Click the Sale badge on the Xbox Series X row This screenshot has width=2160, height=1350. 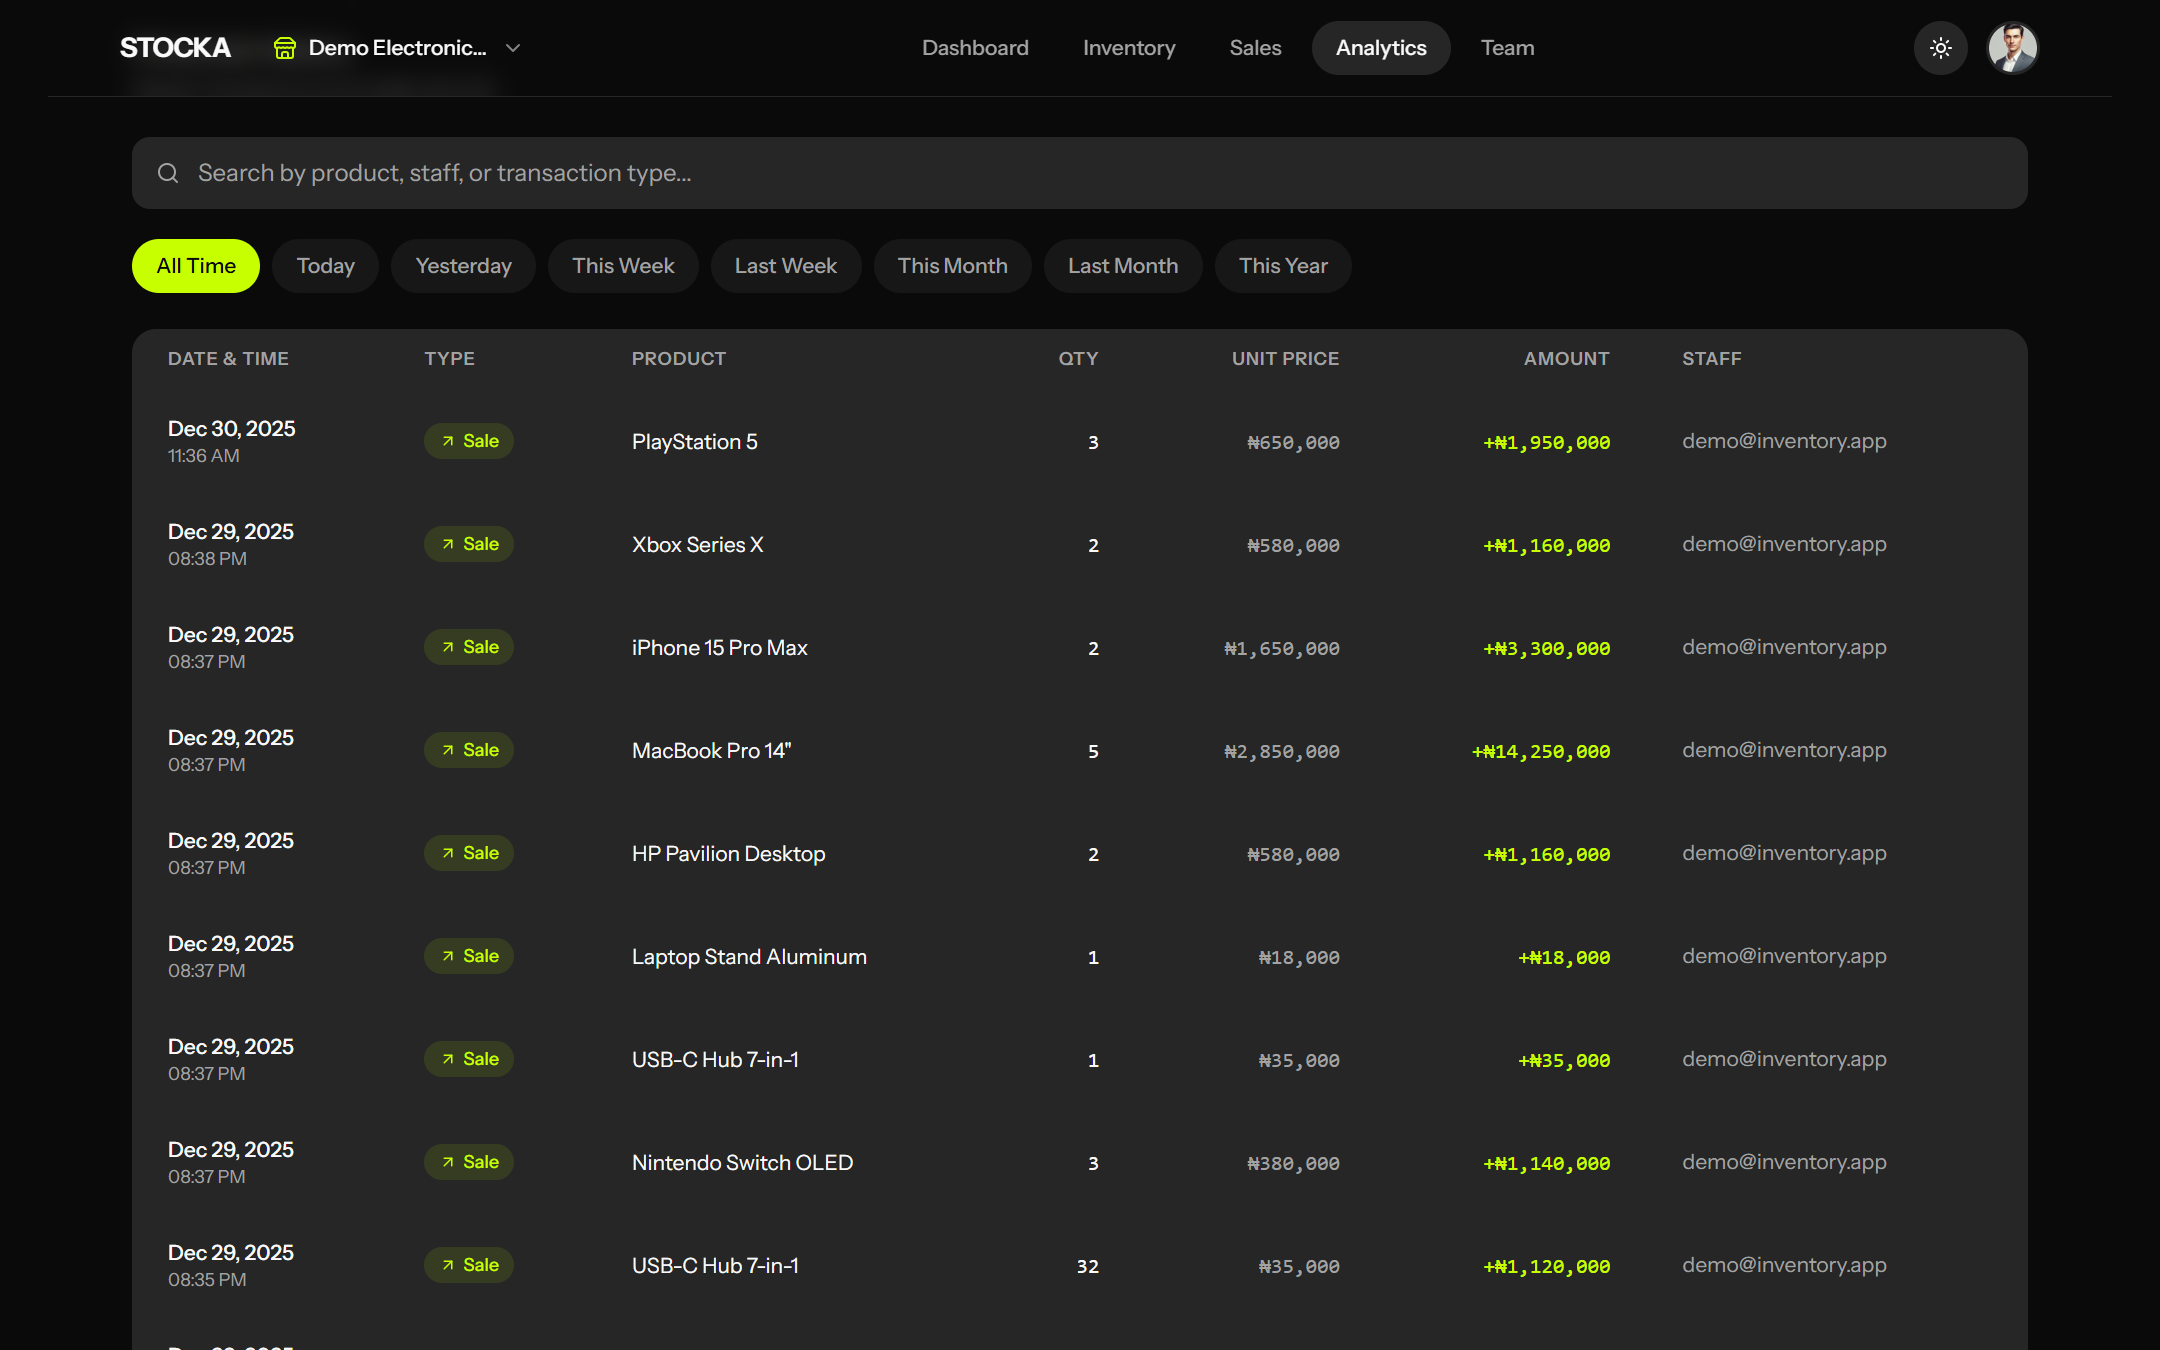469,544
